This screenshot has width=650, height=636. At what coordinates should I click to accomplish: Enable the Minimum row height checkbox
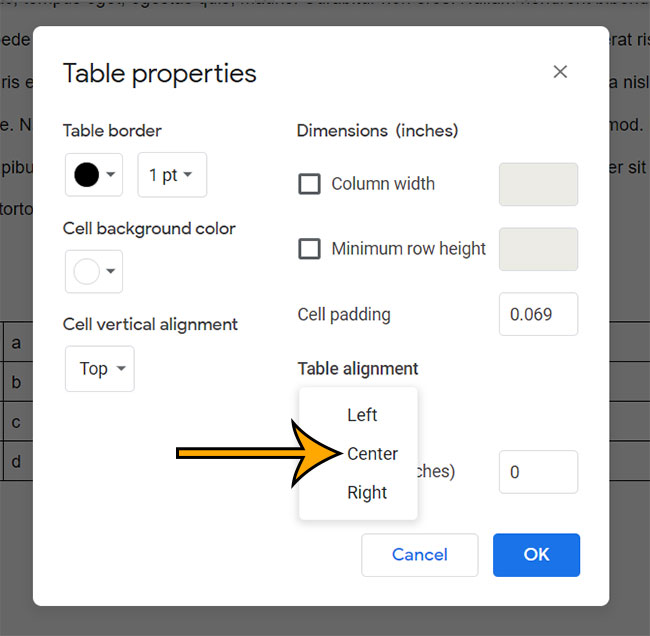(x=309, y=248)
